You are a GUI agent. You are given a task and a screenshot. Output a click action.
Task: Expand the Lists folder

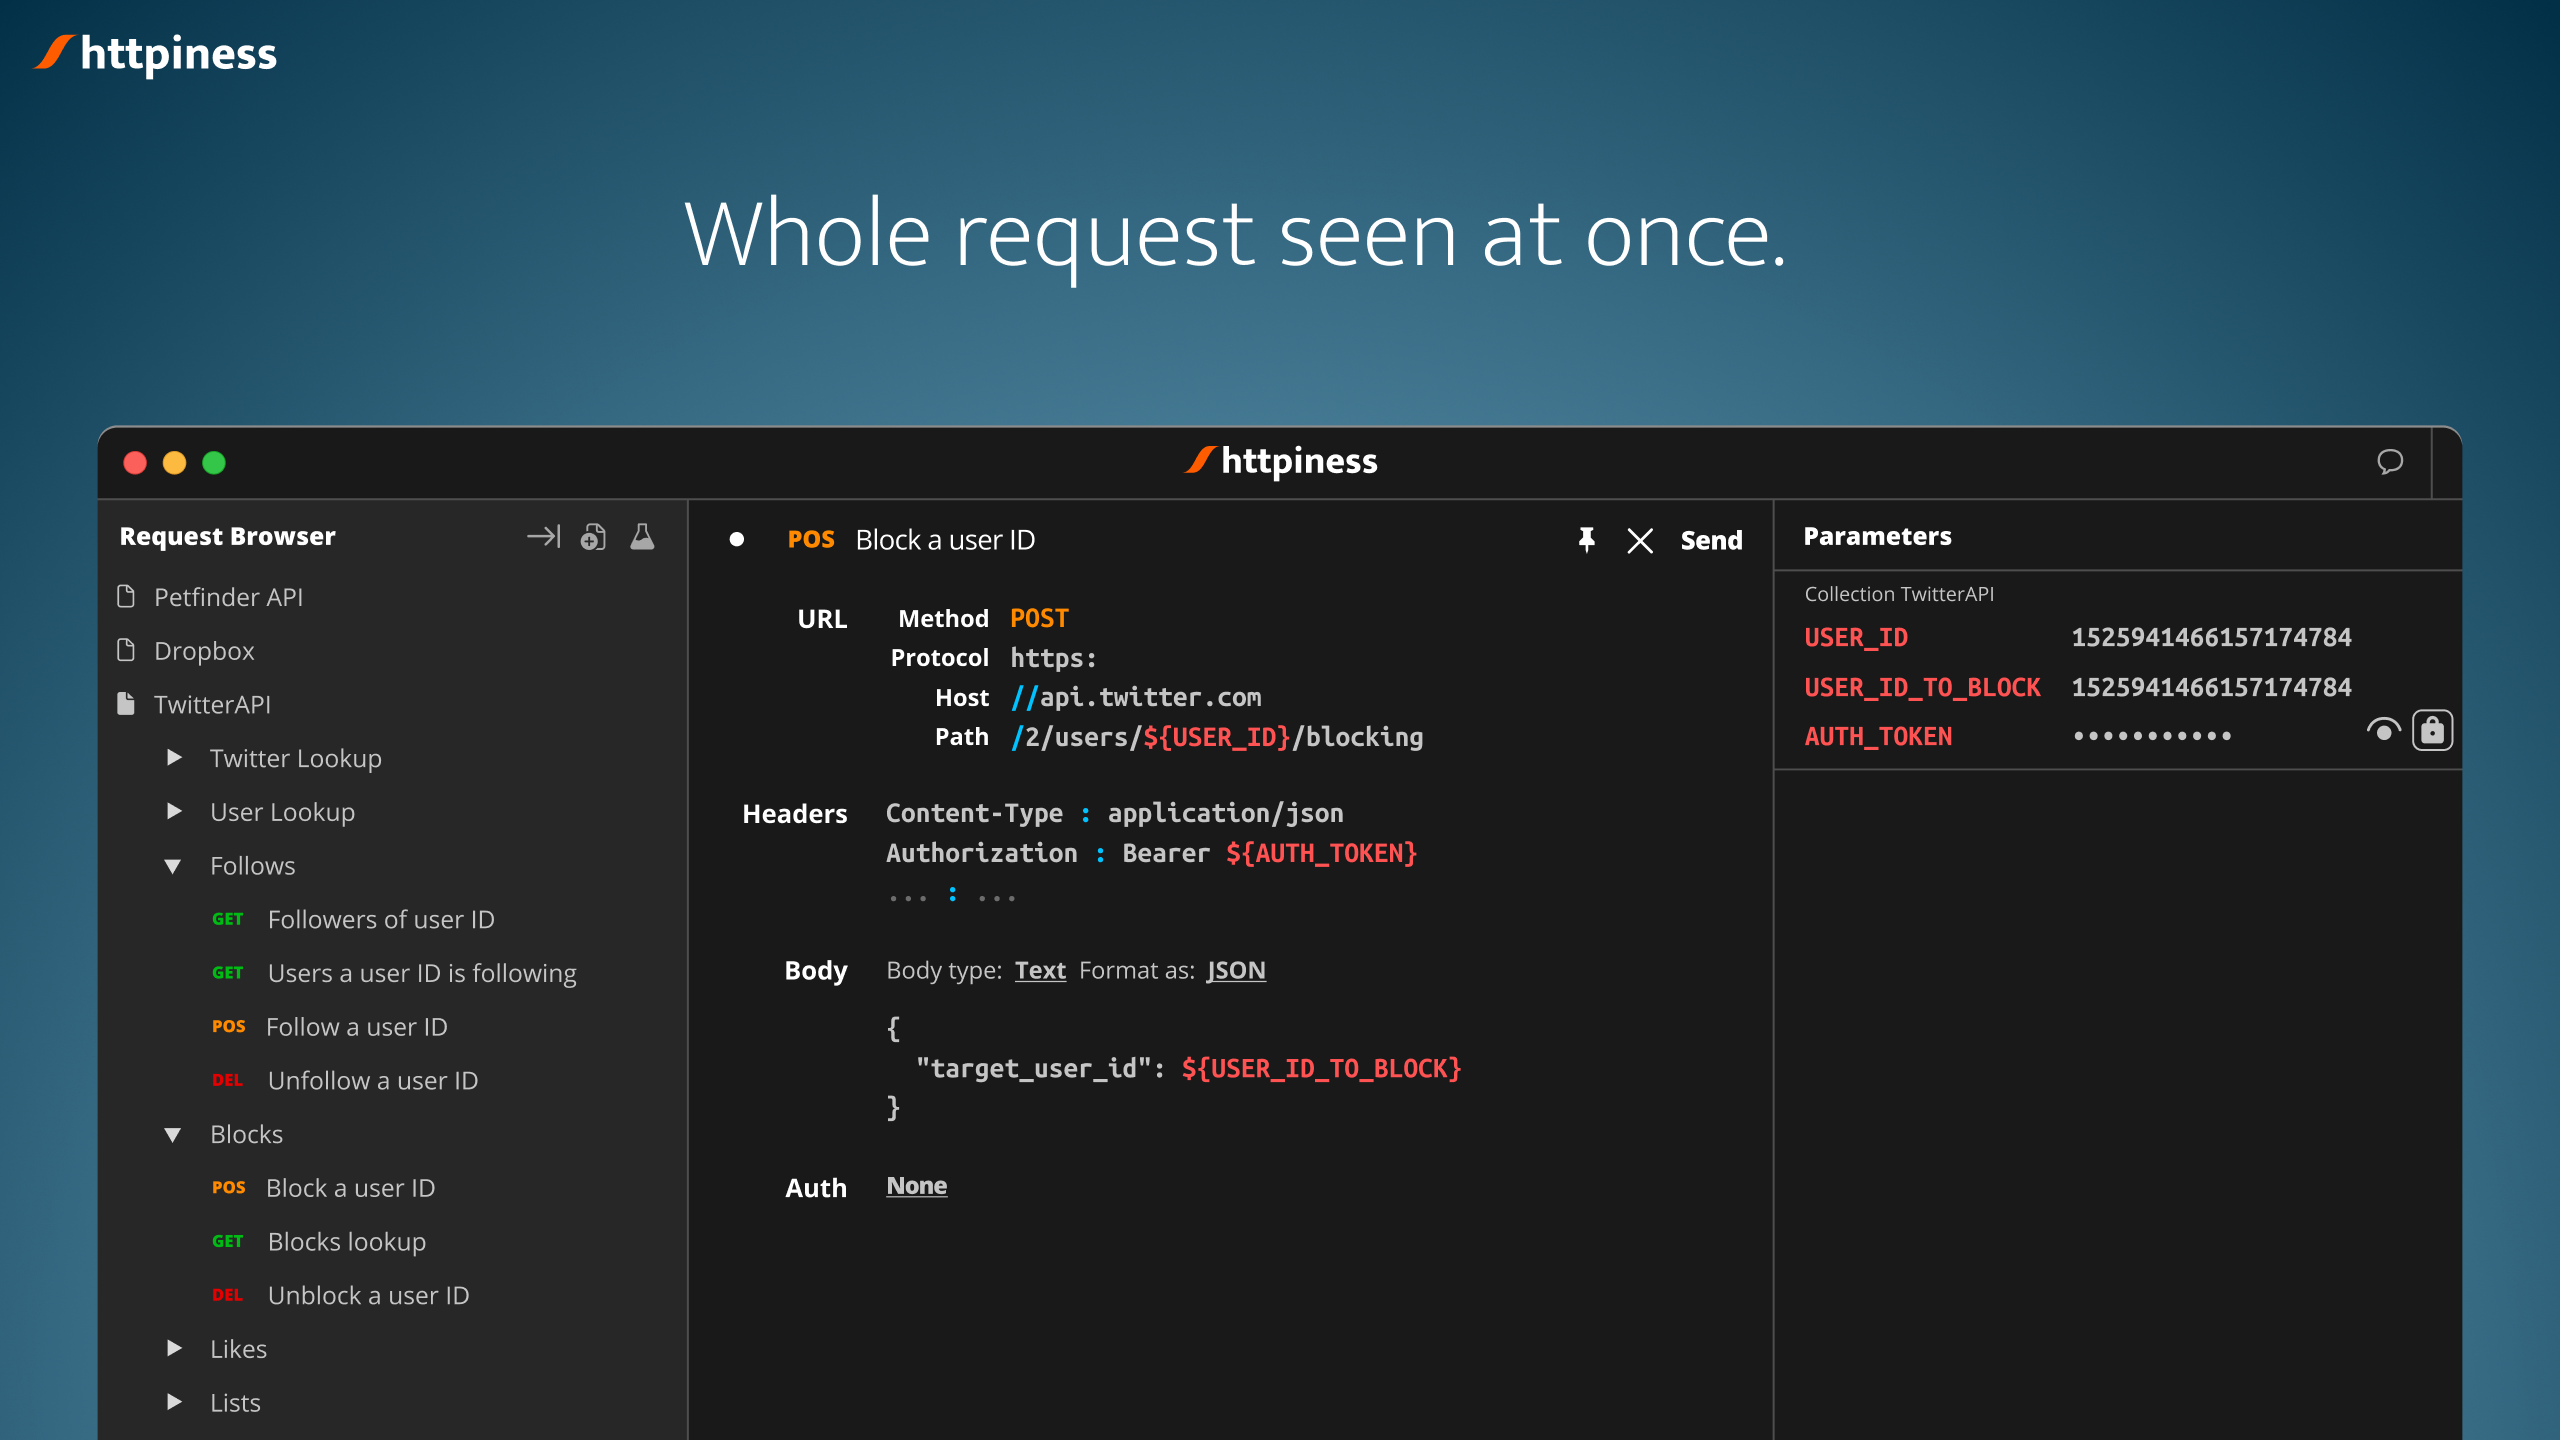click(x=174, y=1402)
